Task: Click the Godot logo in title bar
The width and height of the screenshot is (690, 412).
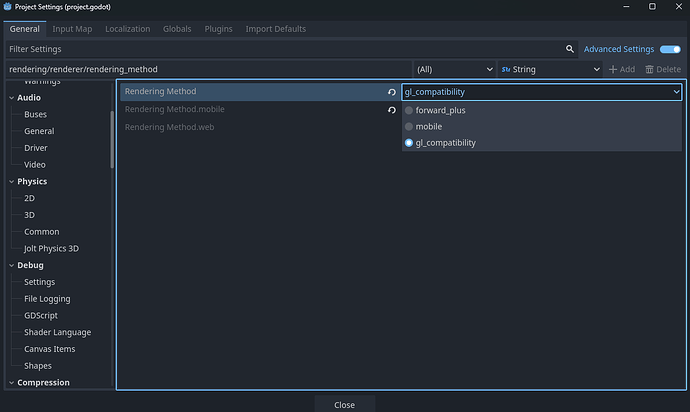Action: pyautogui.click(x=8, y=9)
